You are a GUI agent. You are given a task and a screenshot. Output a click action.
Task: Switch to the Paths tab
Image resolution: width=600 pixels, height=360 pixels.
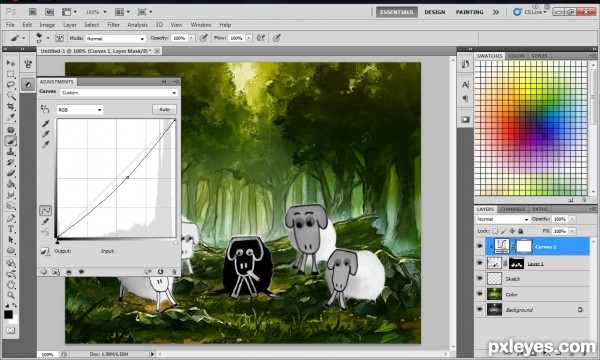click(x=540, y=209)
